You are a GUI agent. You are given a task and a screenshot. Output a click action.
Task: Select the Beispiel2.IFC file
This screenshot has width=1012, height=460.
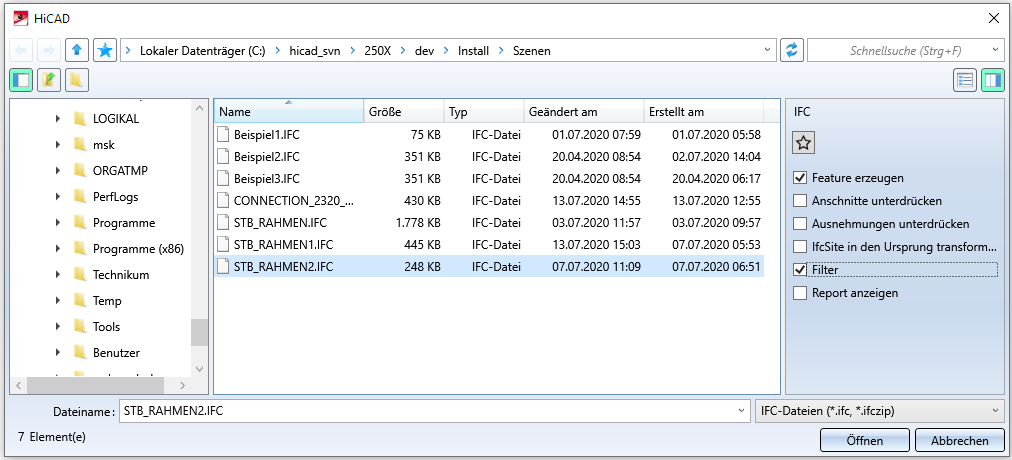pyautogui.click(x=489, y=156)
